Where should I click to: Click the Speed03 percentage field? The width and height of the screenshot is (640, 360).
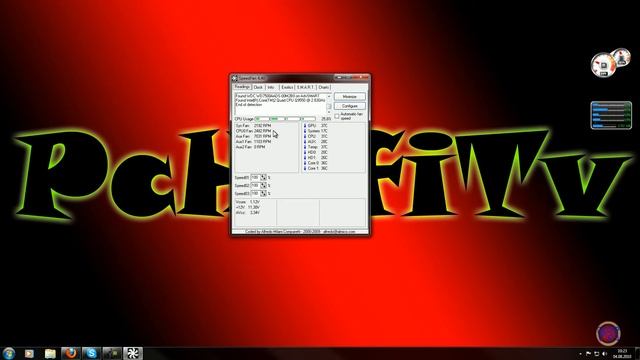click(255, 193)
